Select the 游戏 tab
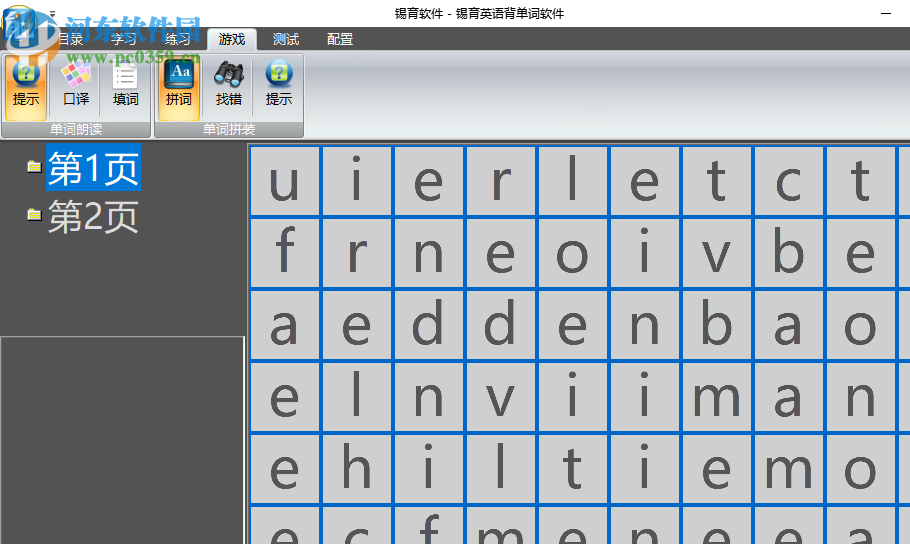Image resolution: width=910 pixels, height=544 pixels. pyautogui.click(x=232, y=39)
